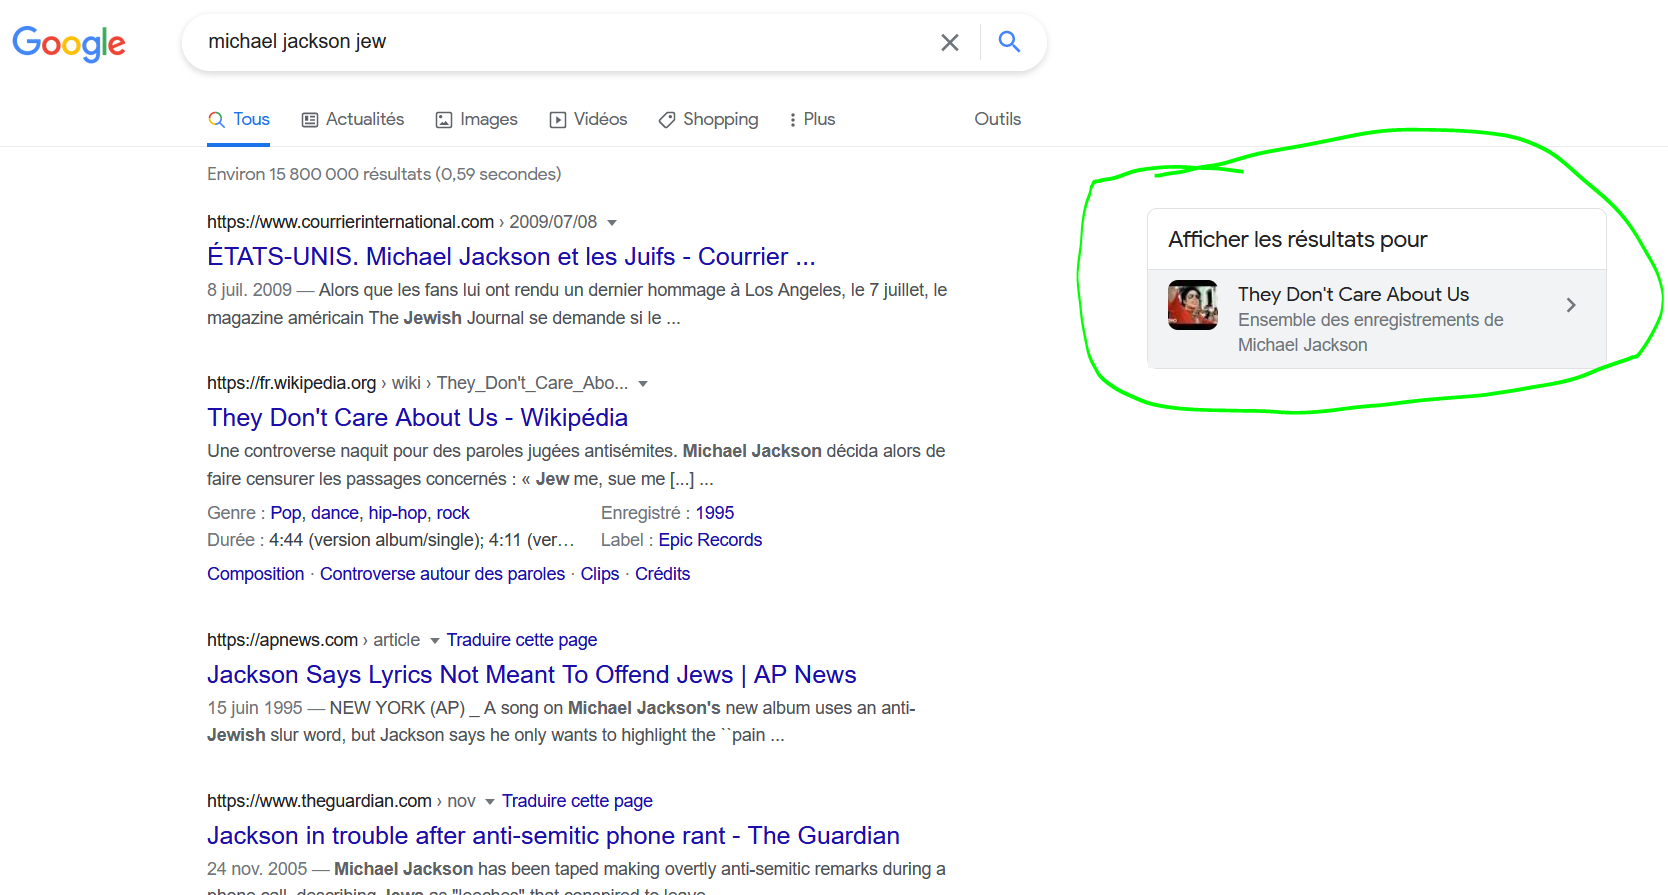The width and height of the screenshot is (1668, 895).
Task: Open the Tous tab
Action: coord(239,119)
